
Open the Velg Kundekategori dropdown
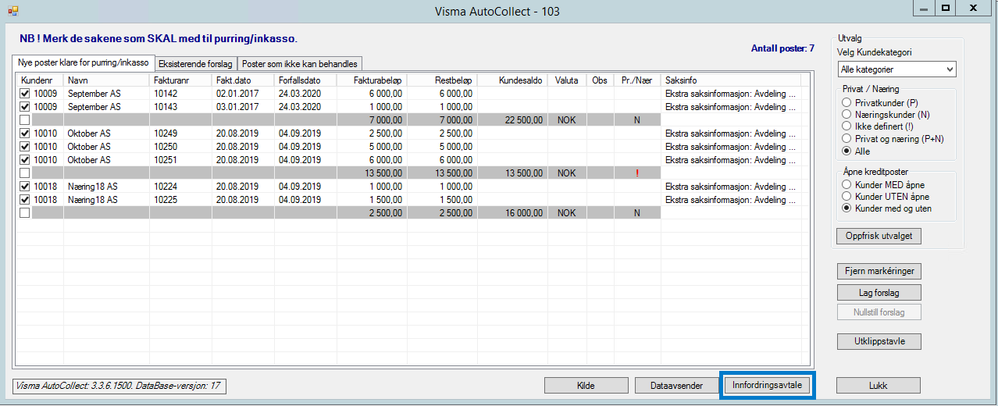(896, 69)
